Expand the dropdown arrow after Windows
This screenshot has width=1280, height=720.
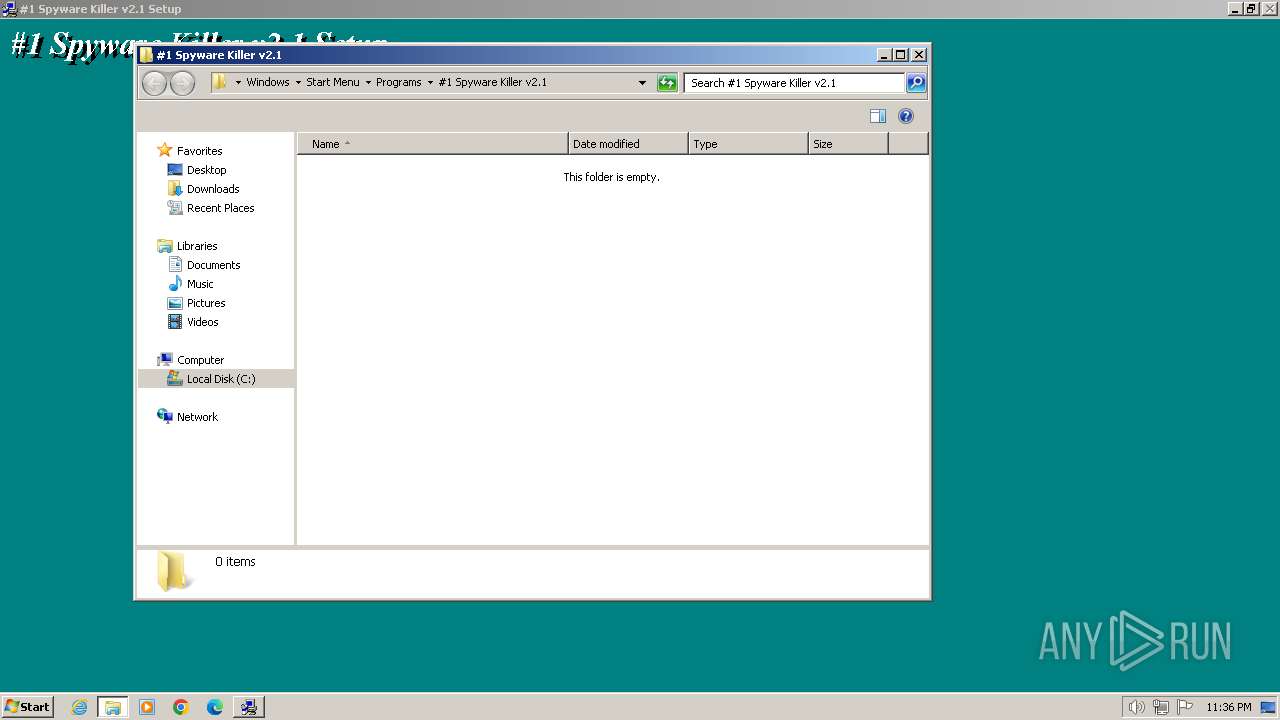coord(298,83)
